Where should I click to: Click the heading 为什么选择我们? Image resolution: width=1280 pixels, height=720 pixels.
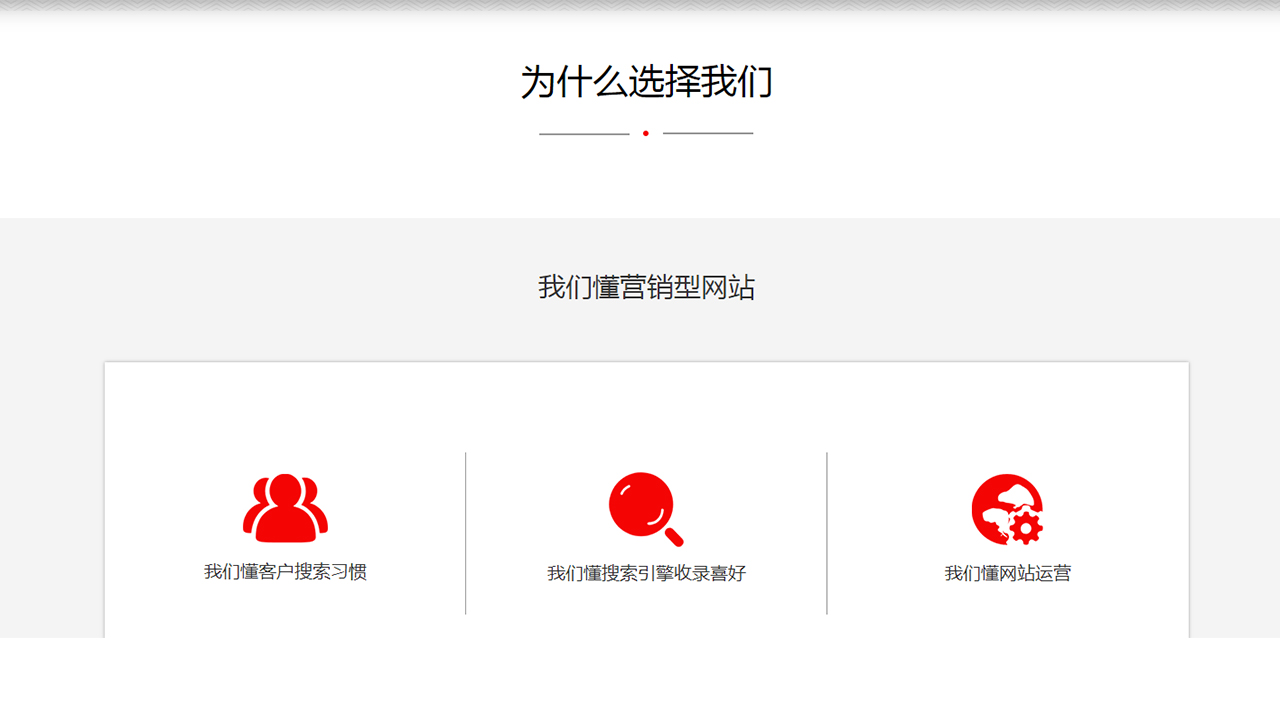point(646,81)
